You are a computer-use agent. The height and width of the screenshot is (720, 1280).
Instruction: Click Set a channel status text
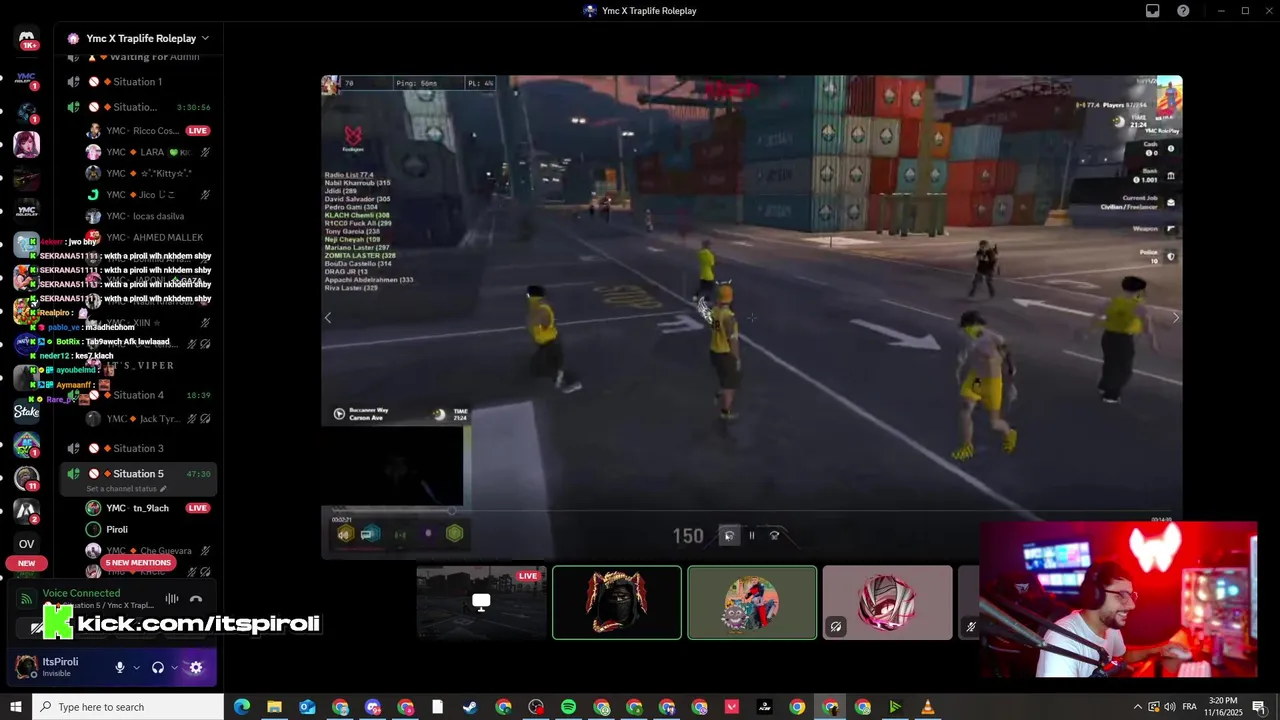pyautogui.click(x=121, y=489)
